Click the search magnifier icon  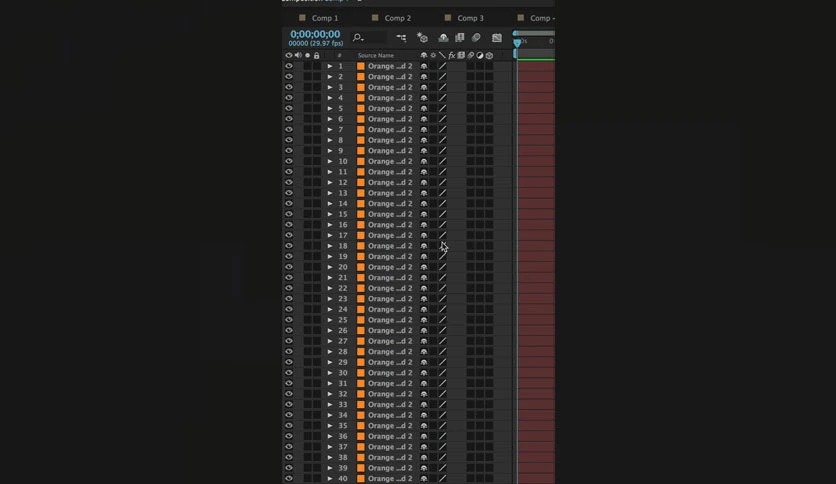tap(358, 38)
